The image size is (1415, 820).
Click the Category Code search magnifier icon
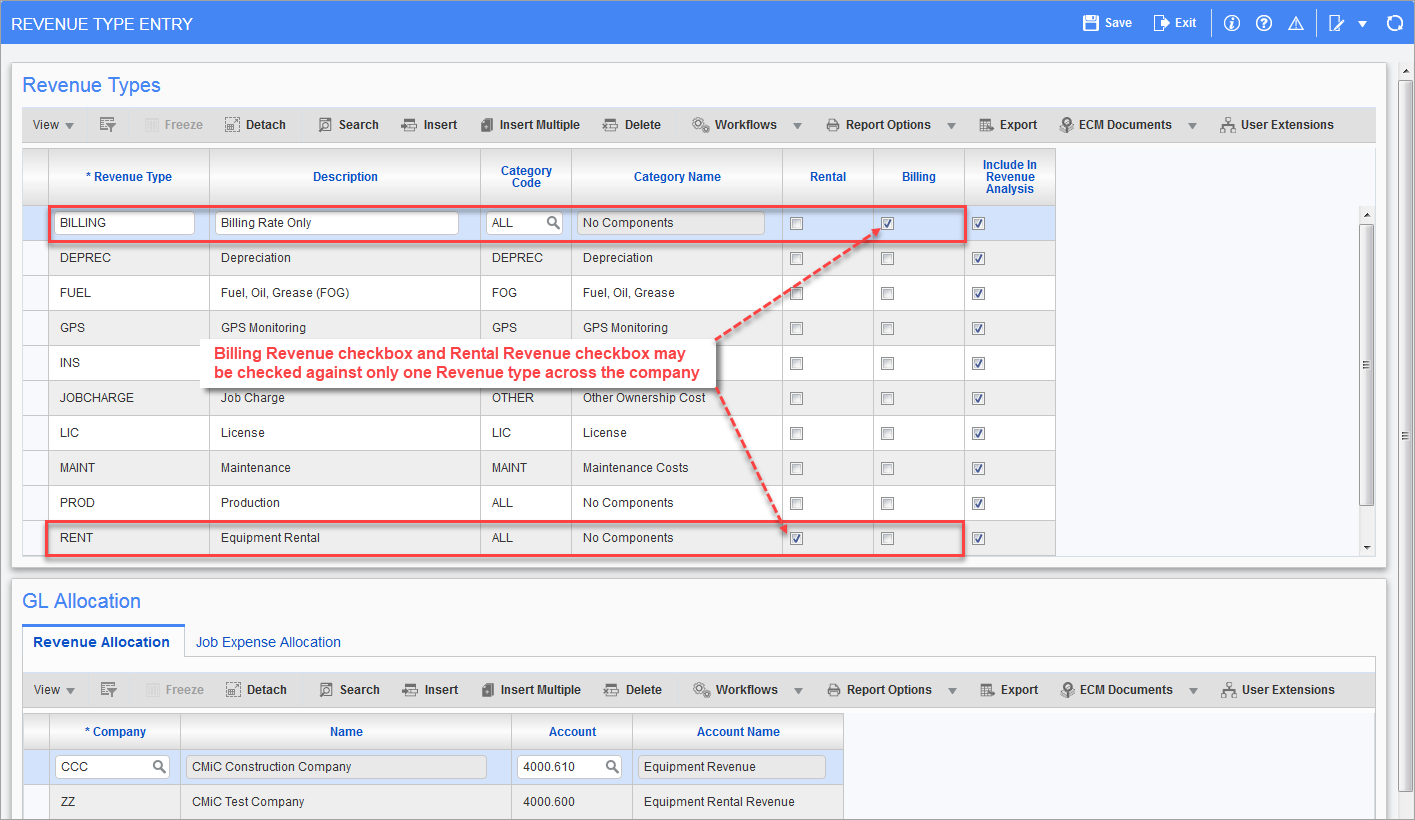(x=553, y=223)
